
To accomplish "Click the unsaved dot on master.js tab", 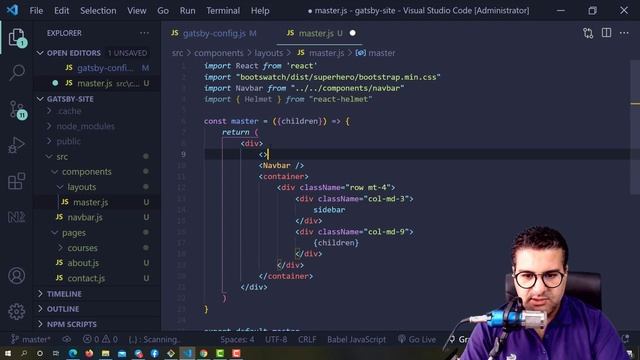I will tap(353, 33).
